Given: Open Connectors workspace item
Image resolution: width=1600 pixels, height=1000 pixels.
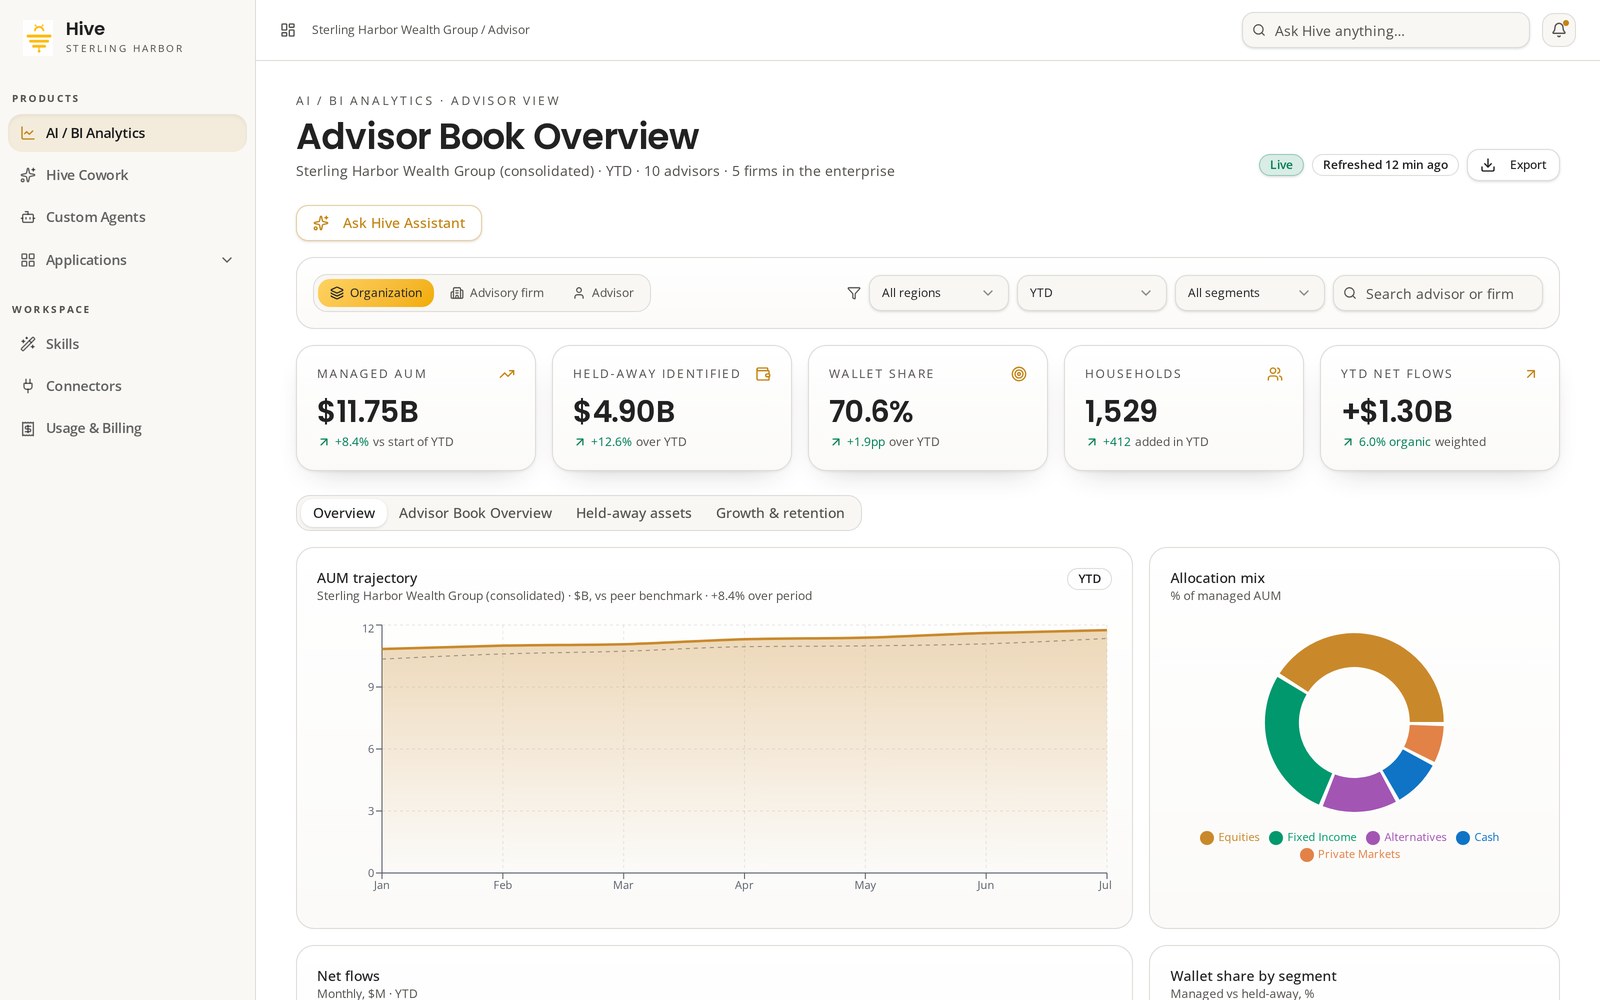Looking at the screenshot, I should [127, 386].
